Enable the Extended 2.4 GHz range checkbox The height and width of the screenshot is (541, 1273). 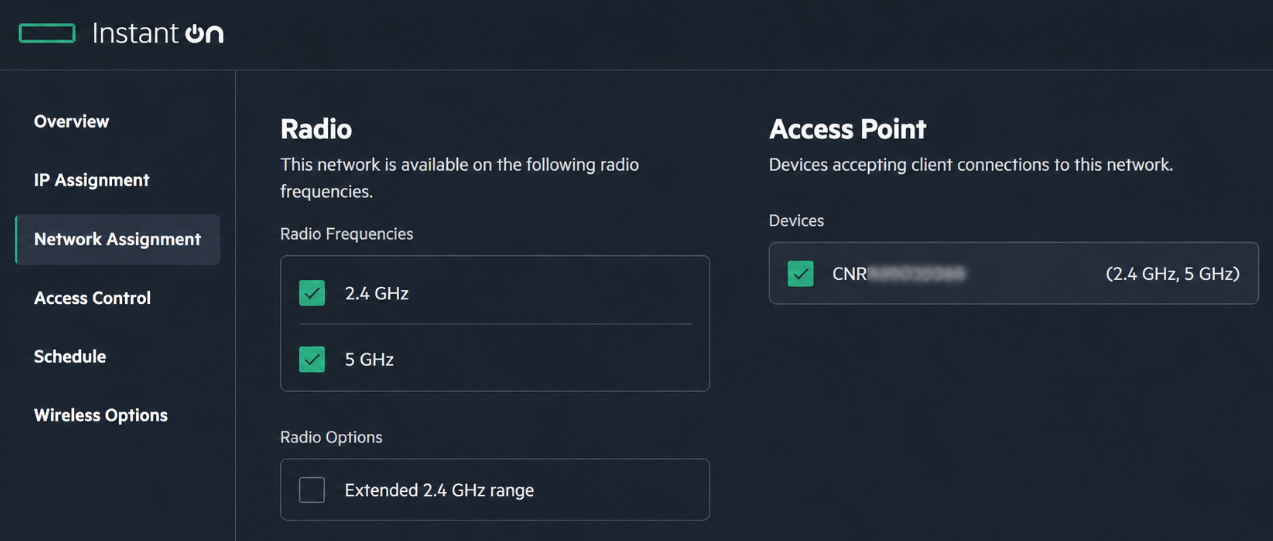click(312, 490)
